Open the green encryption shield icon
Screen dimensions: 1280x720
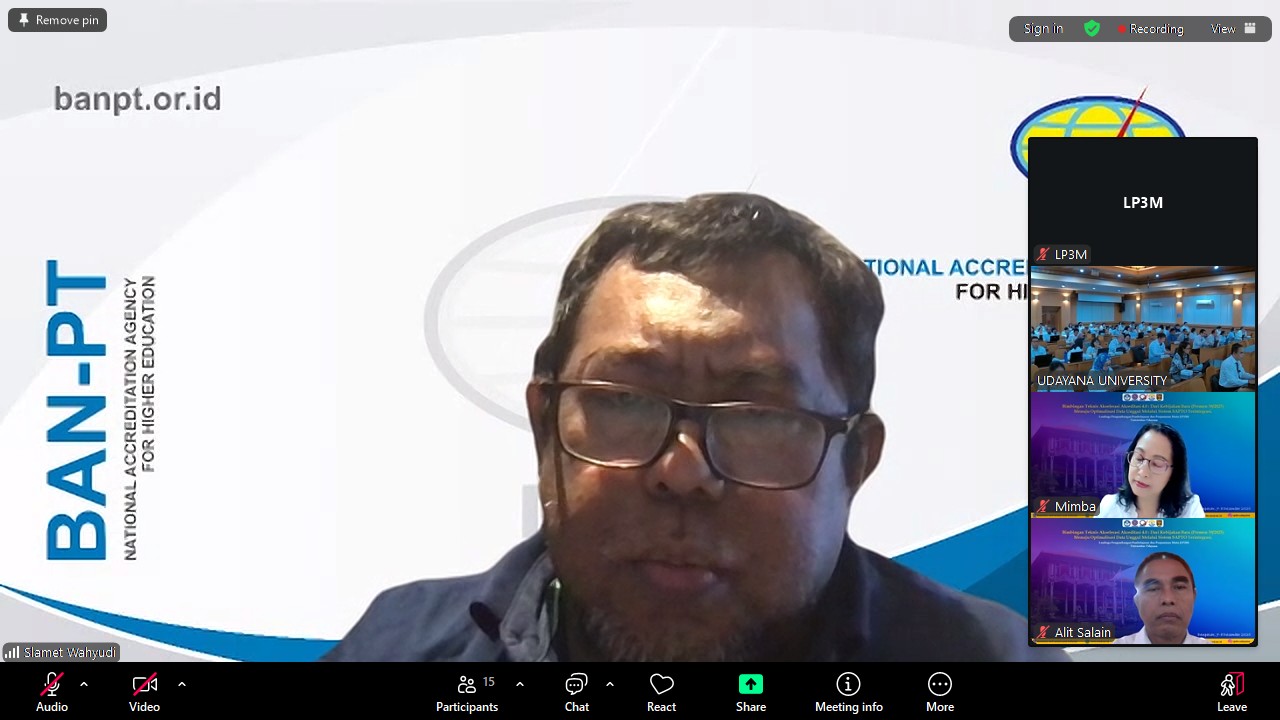1092,29
